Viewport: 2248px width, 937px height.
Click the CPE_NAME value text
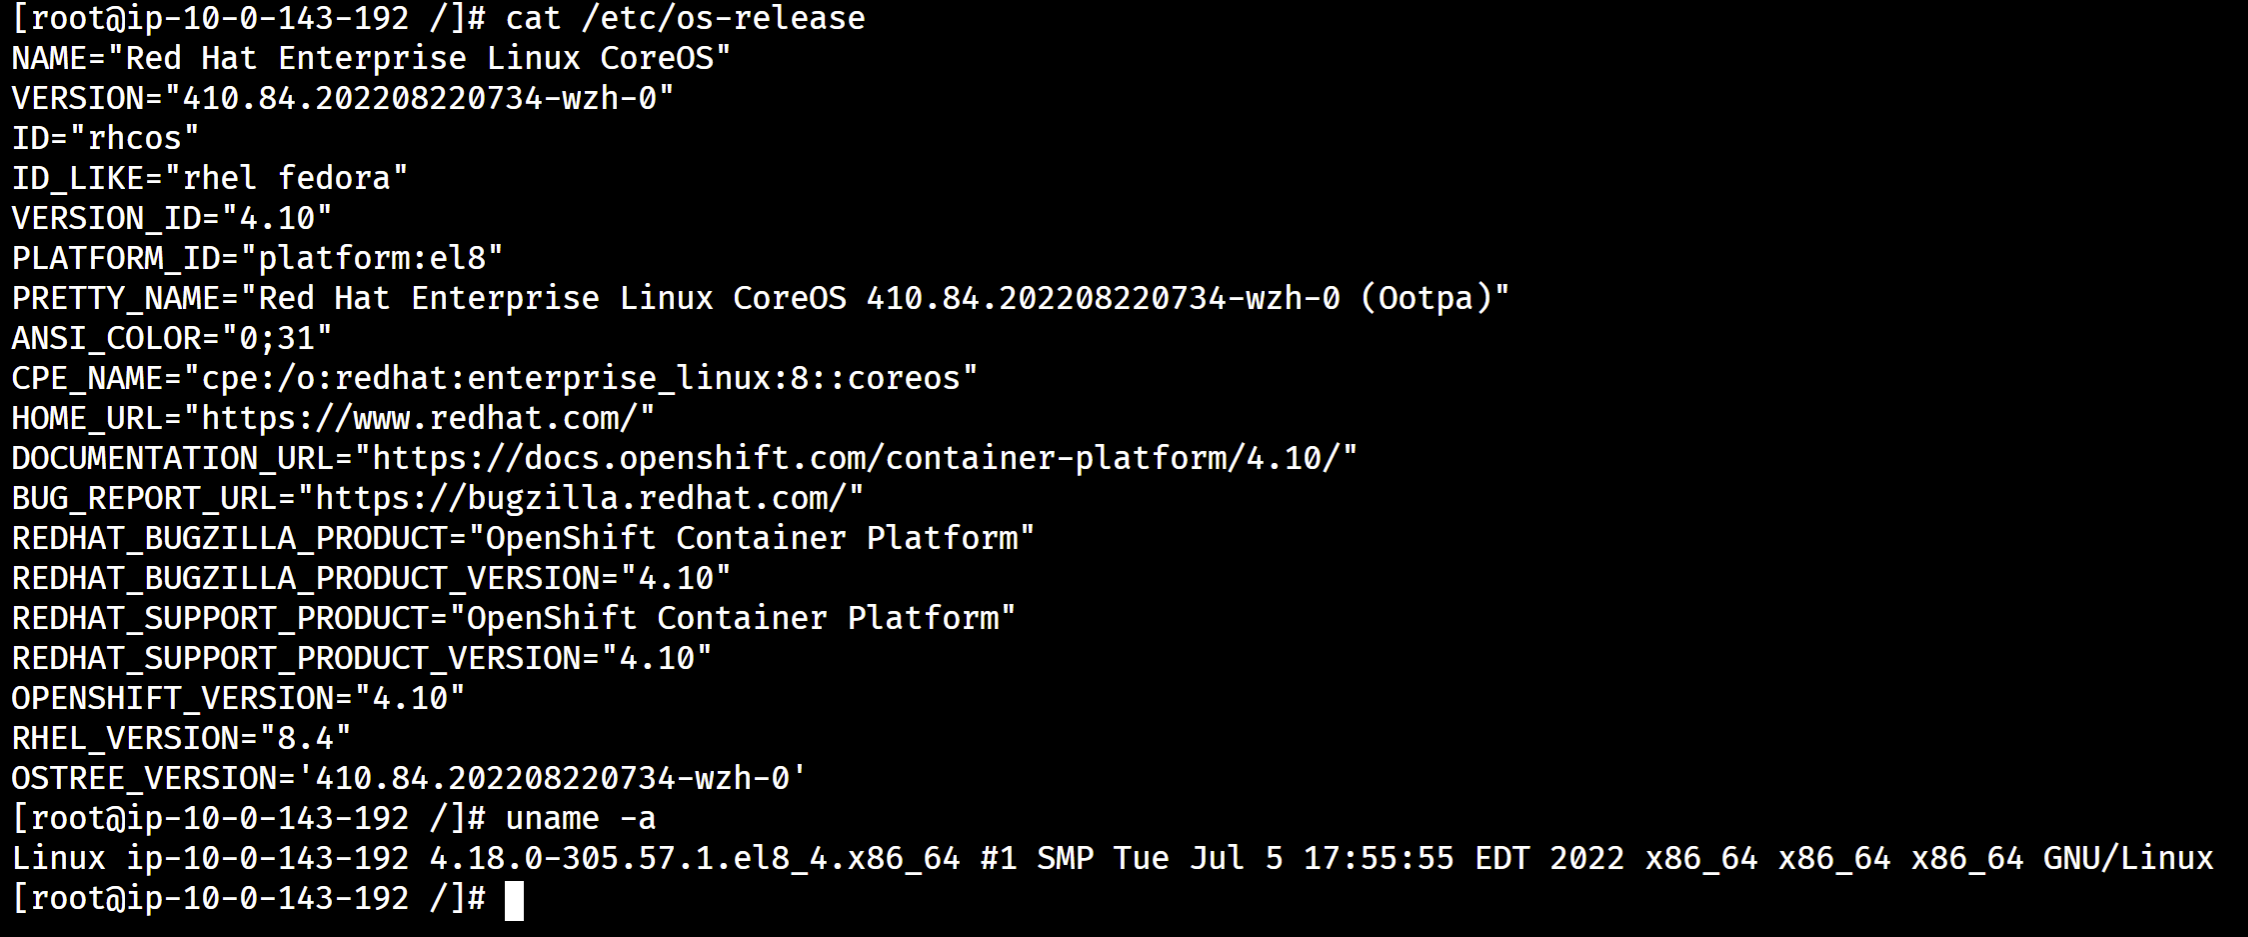(x=580, y=378)
